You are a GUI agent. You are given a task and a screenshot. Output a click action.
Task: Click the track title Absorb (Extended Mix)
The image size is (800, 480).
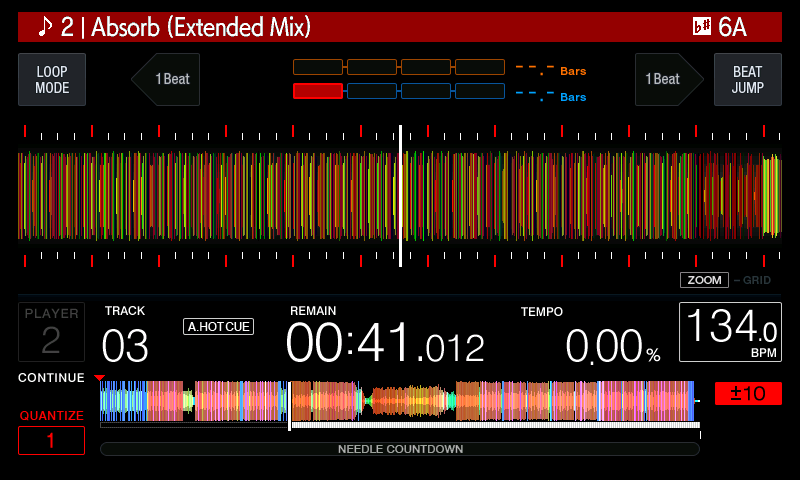pyautogui.click(x=201, y=27)
